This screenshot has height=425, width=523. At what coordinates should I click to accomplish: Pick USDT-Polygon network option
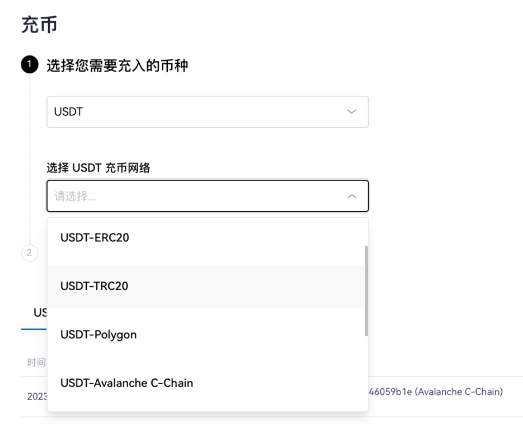205,335
